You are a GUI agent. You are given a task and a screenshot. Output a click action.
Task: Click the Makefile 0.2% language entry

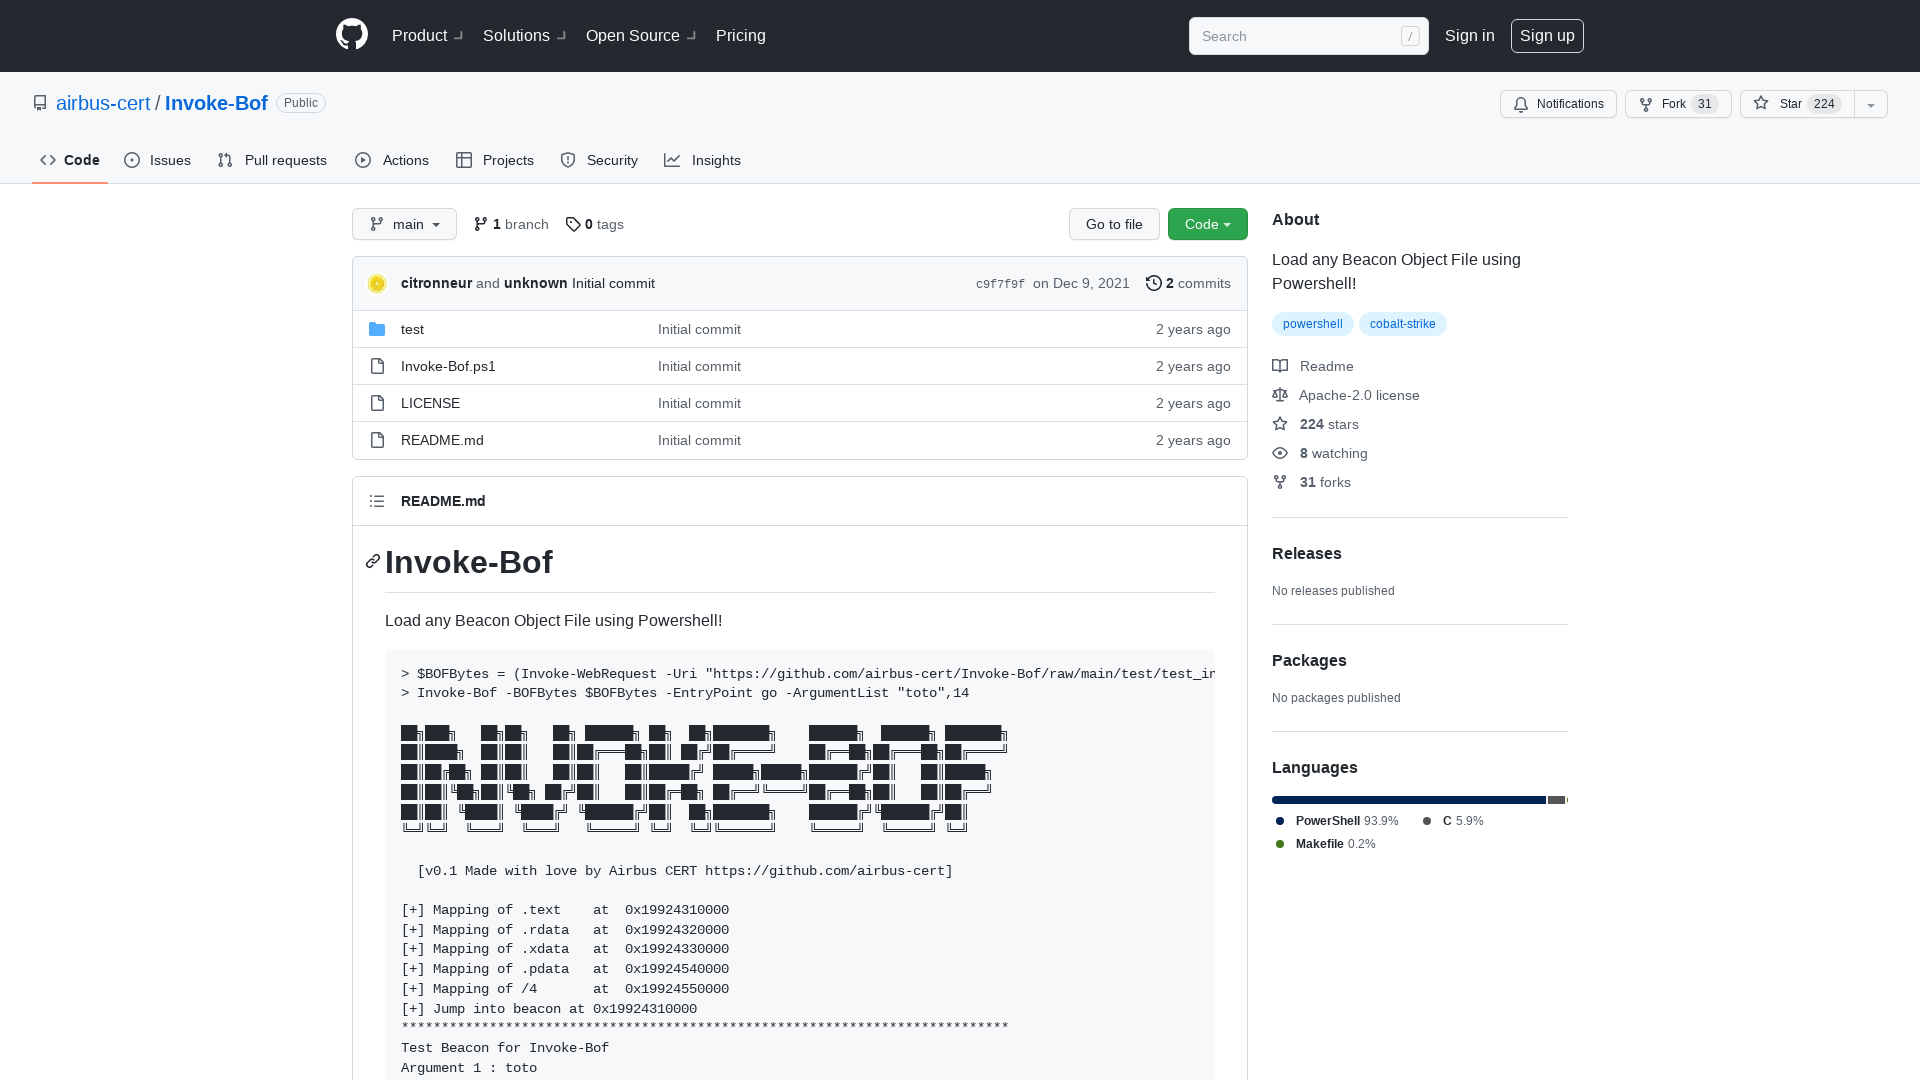[1325, 844]
